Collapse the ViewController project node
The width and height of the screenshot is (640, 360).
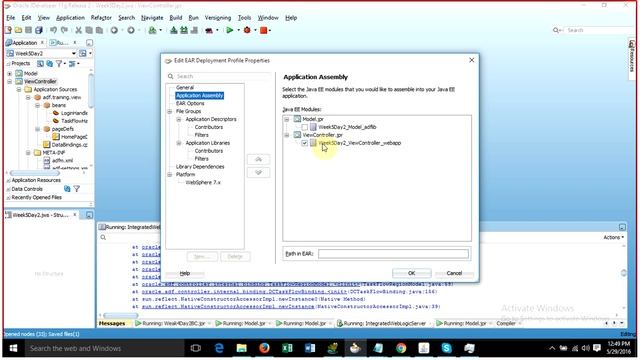10,81
